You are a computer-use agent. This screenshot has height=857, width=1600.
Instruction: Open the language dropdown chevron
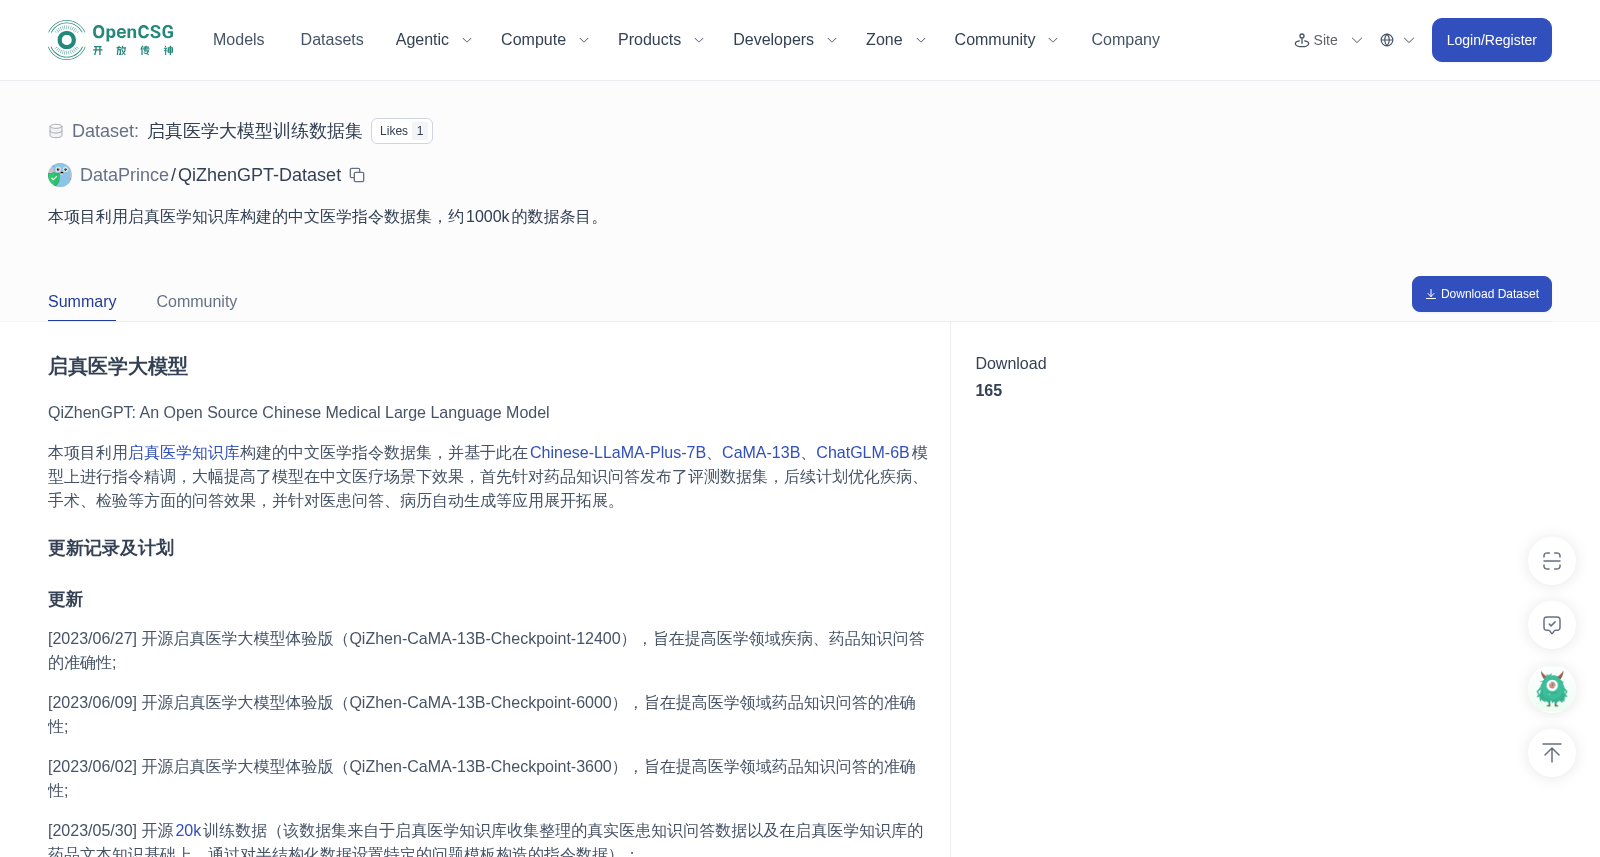coord(1409,40)
